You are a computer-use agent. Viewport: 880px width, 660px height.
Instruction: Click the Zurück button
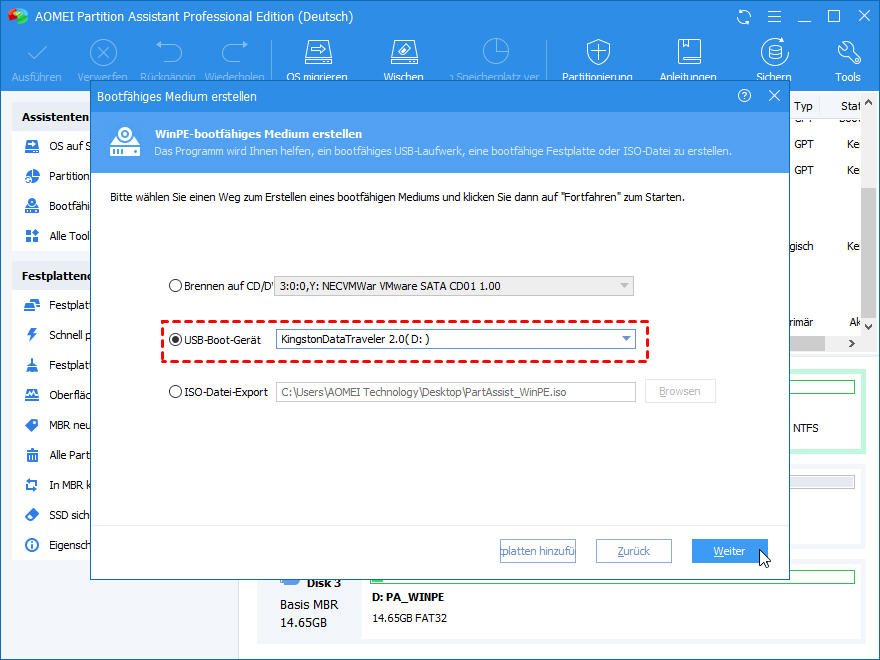coord(634,551)
